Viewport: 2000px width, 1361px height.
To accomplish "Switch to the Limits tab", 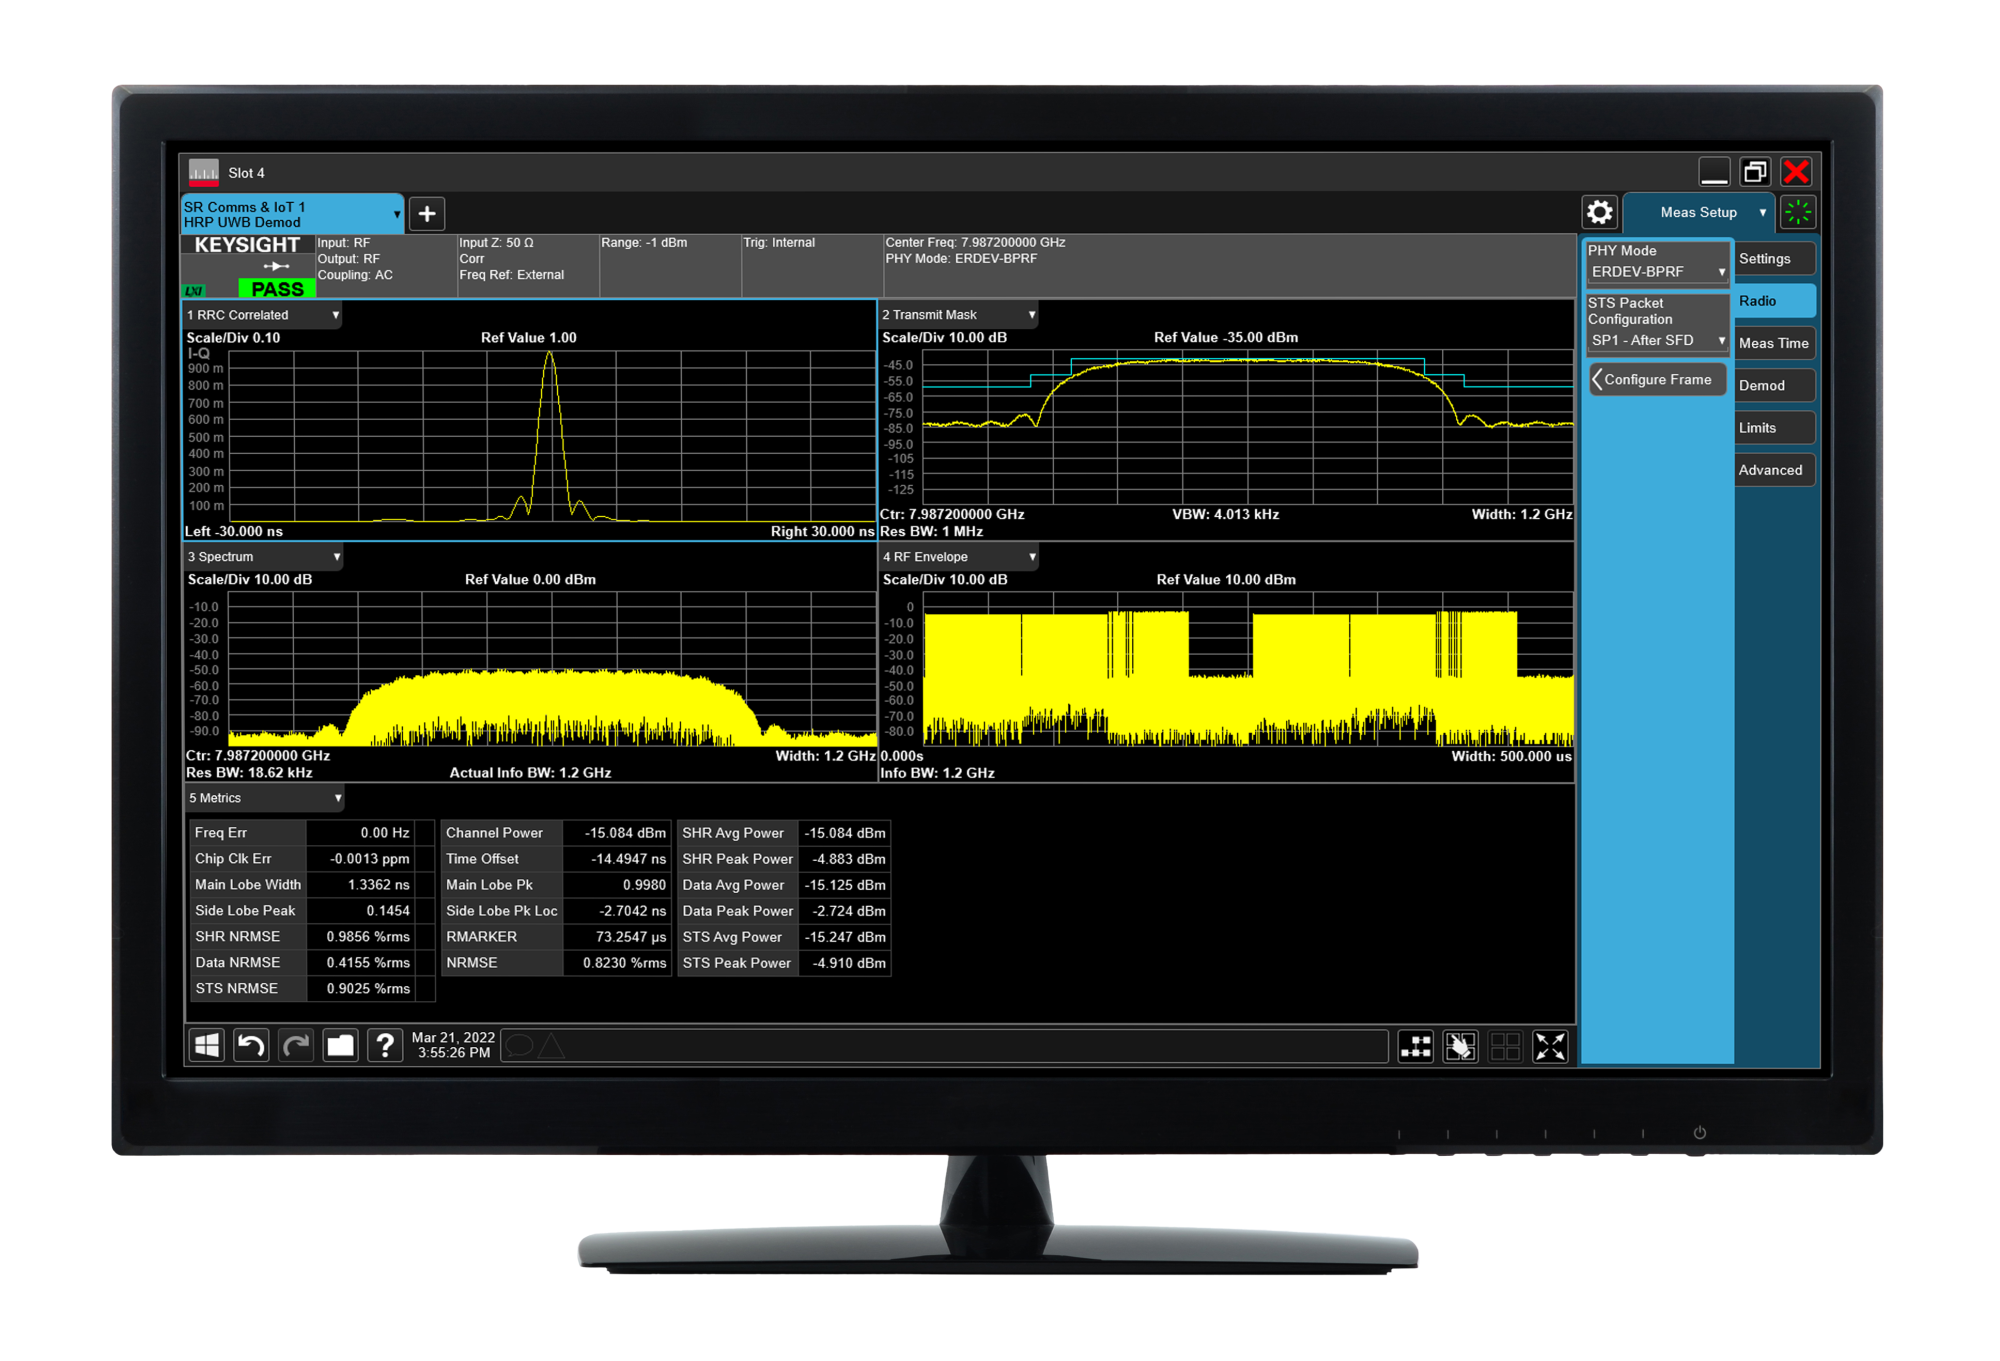I will tap(1773, 428).
